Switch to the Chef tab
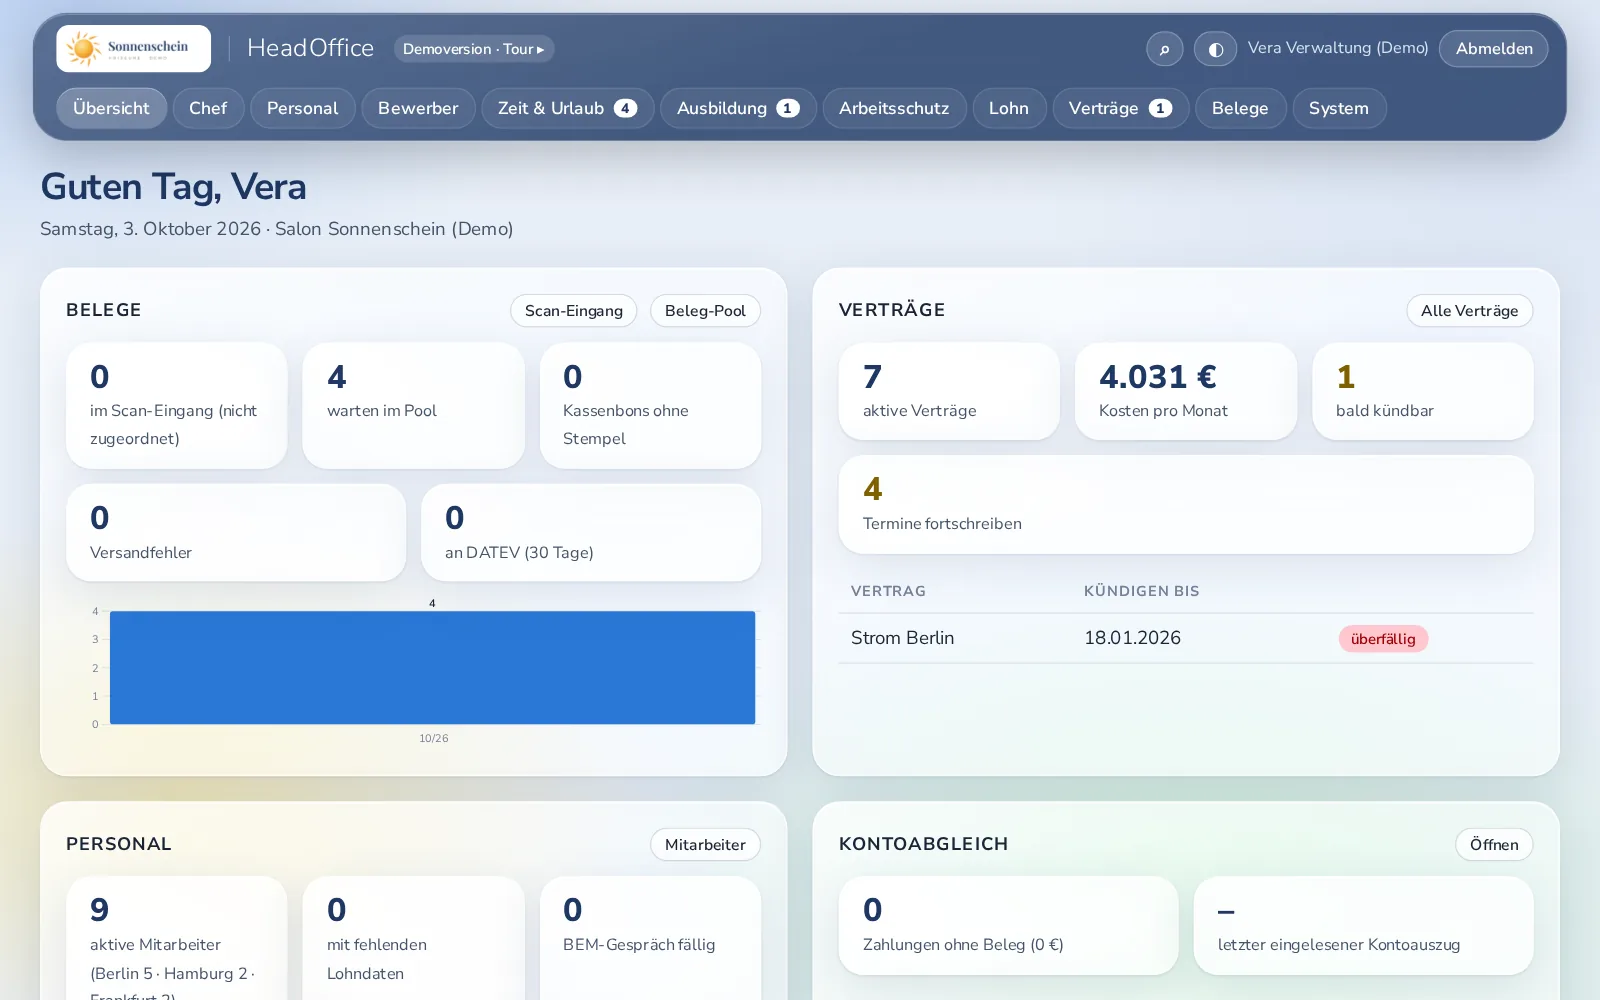The height and width of the screenshot is (1000, 1600). point(208,108)
